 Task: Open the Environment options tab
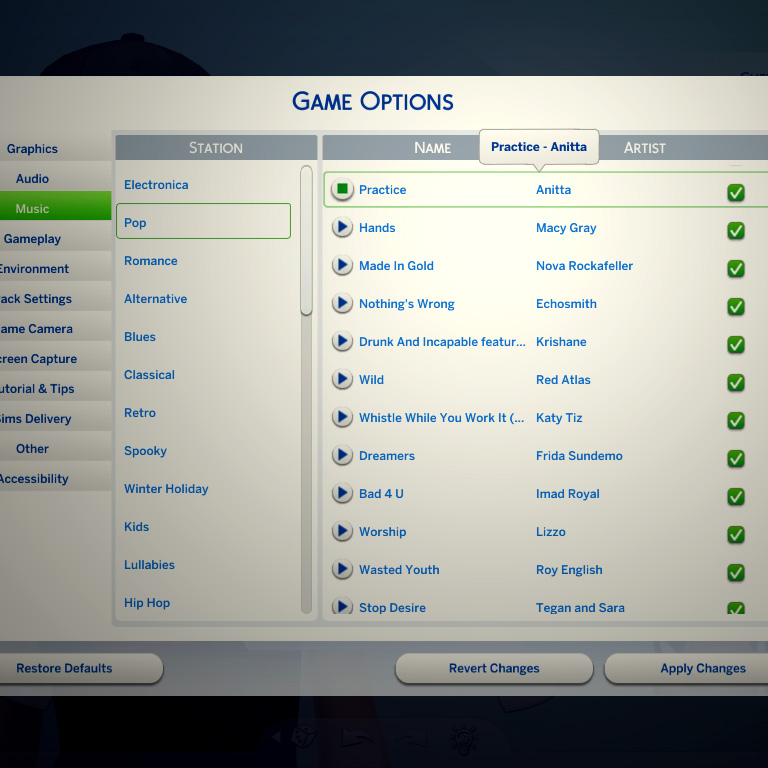(x=55, y=268)
